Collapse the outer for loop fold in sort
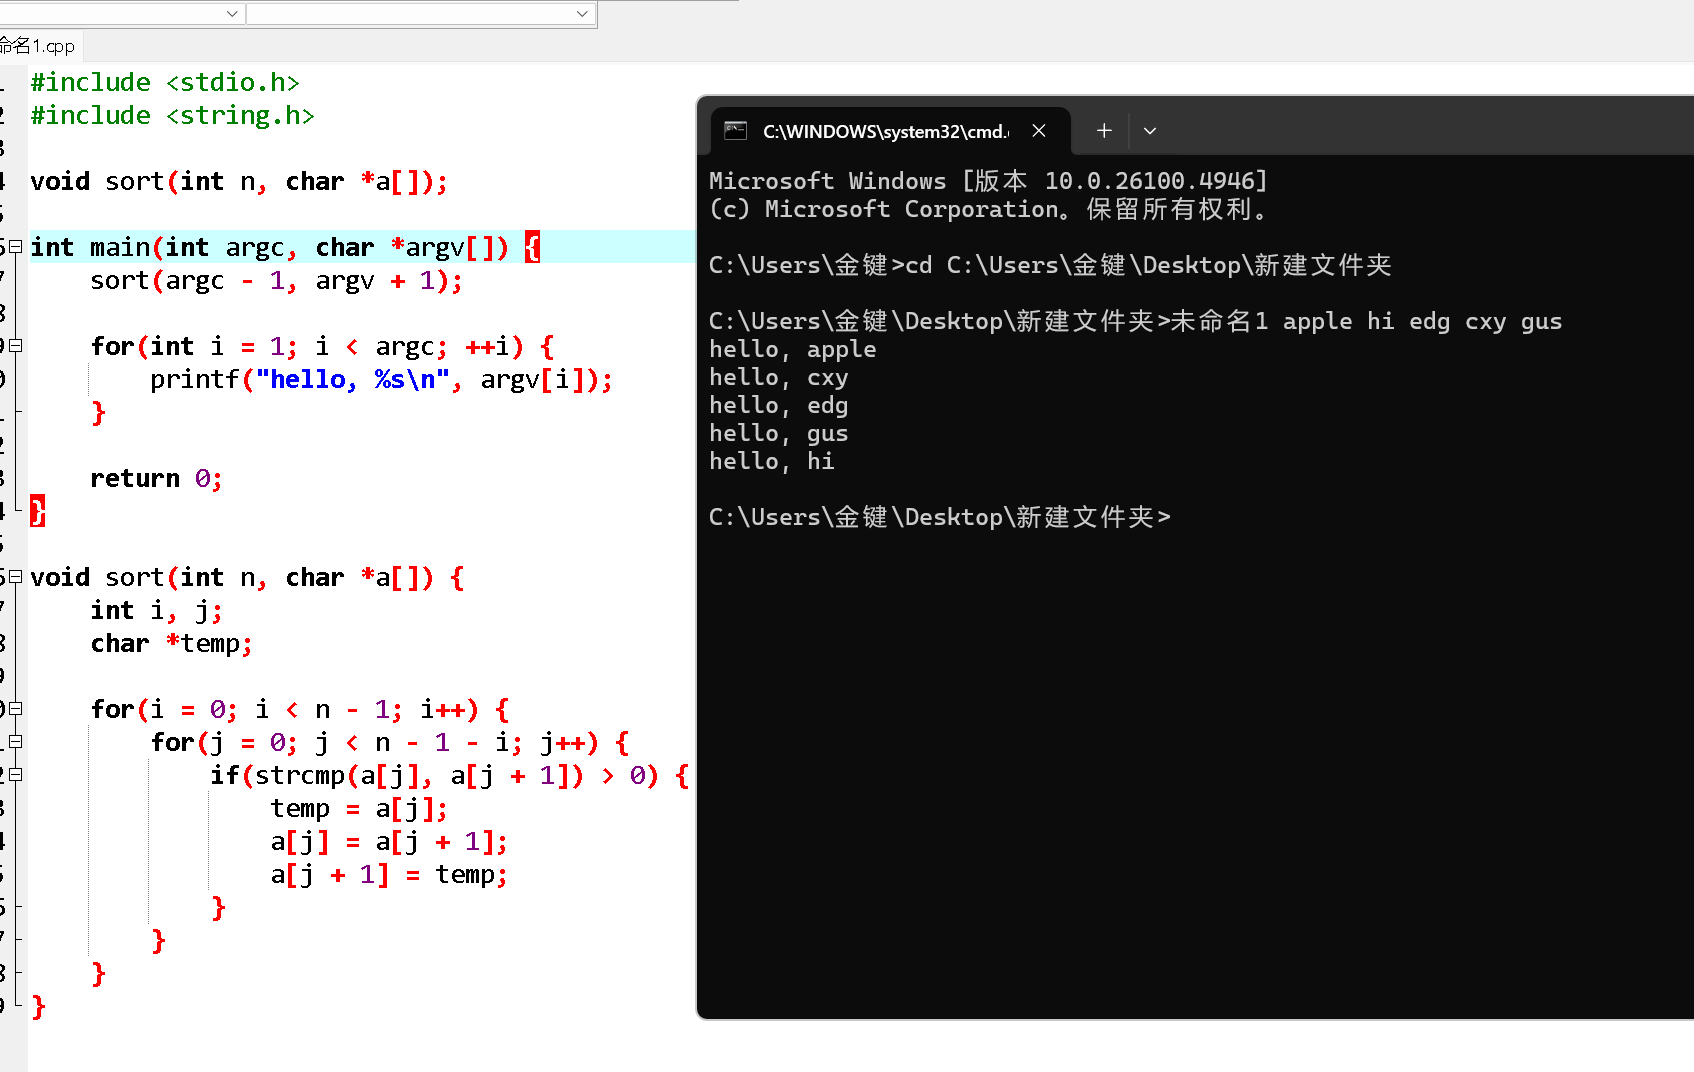 click(16, 708)
